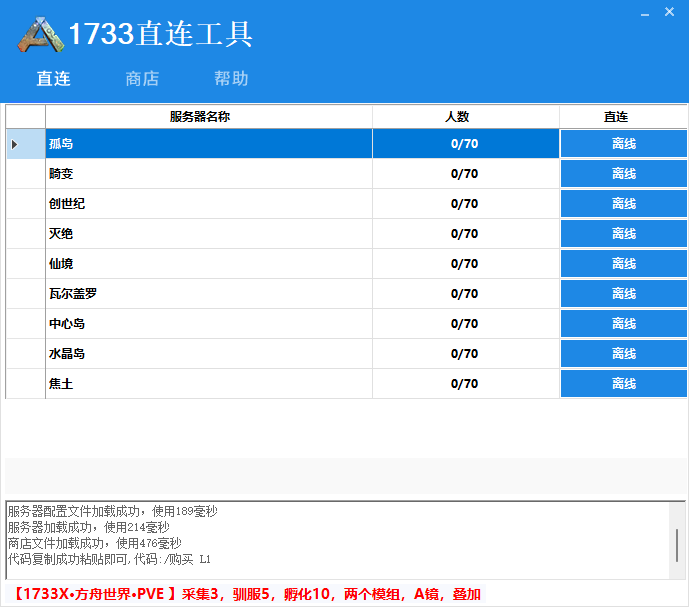Click the red 1733X•方舟世界•PVE banner text
689x607 pixels.
tap(246, 594)
